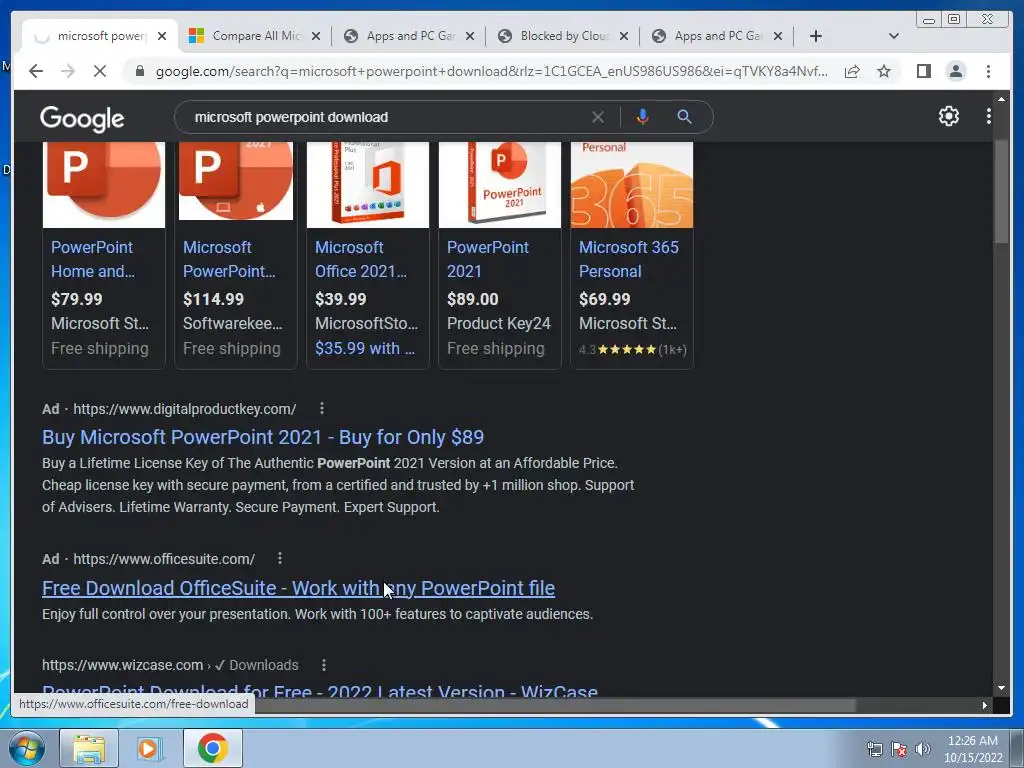Click the scrollbar down arrow

pyautogui.click(x=1001, y=688)
